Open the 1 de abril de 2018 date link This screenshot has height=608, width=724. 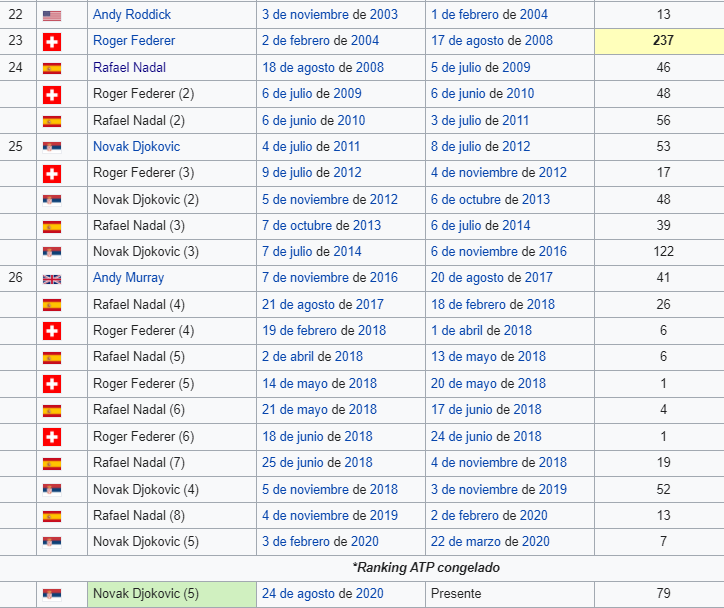[x=481, y=331]
